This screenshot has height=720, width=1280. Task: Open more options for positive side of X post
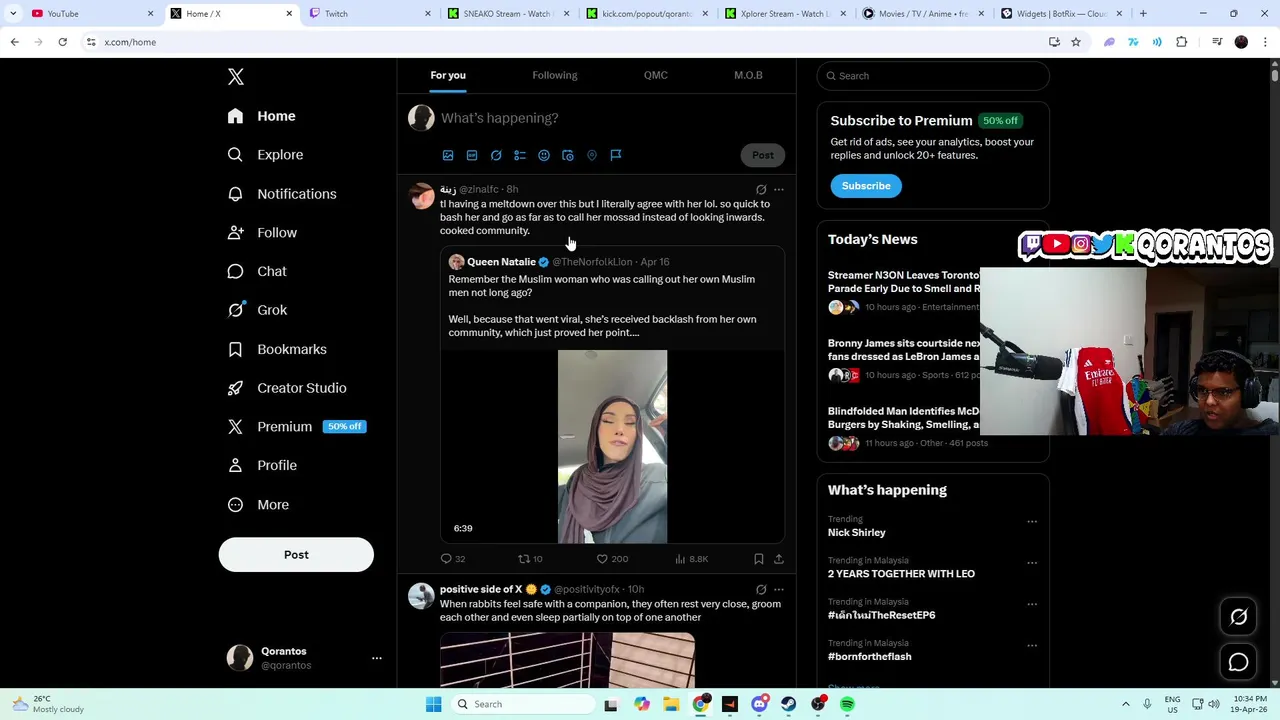coord(779,590)
